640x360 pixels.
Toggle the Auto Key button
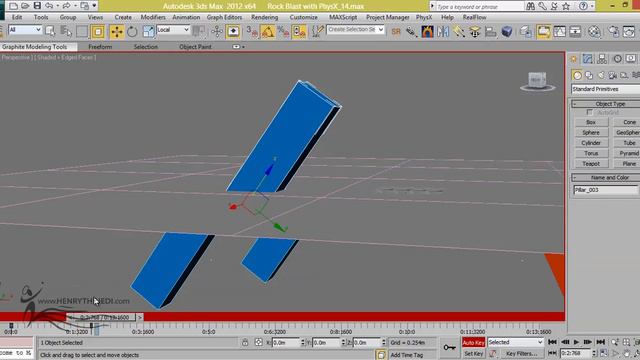473,342
